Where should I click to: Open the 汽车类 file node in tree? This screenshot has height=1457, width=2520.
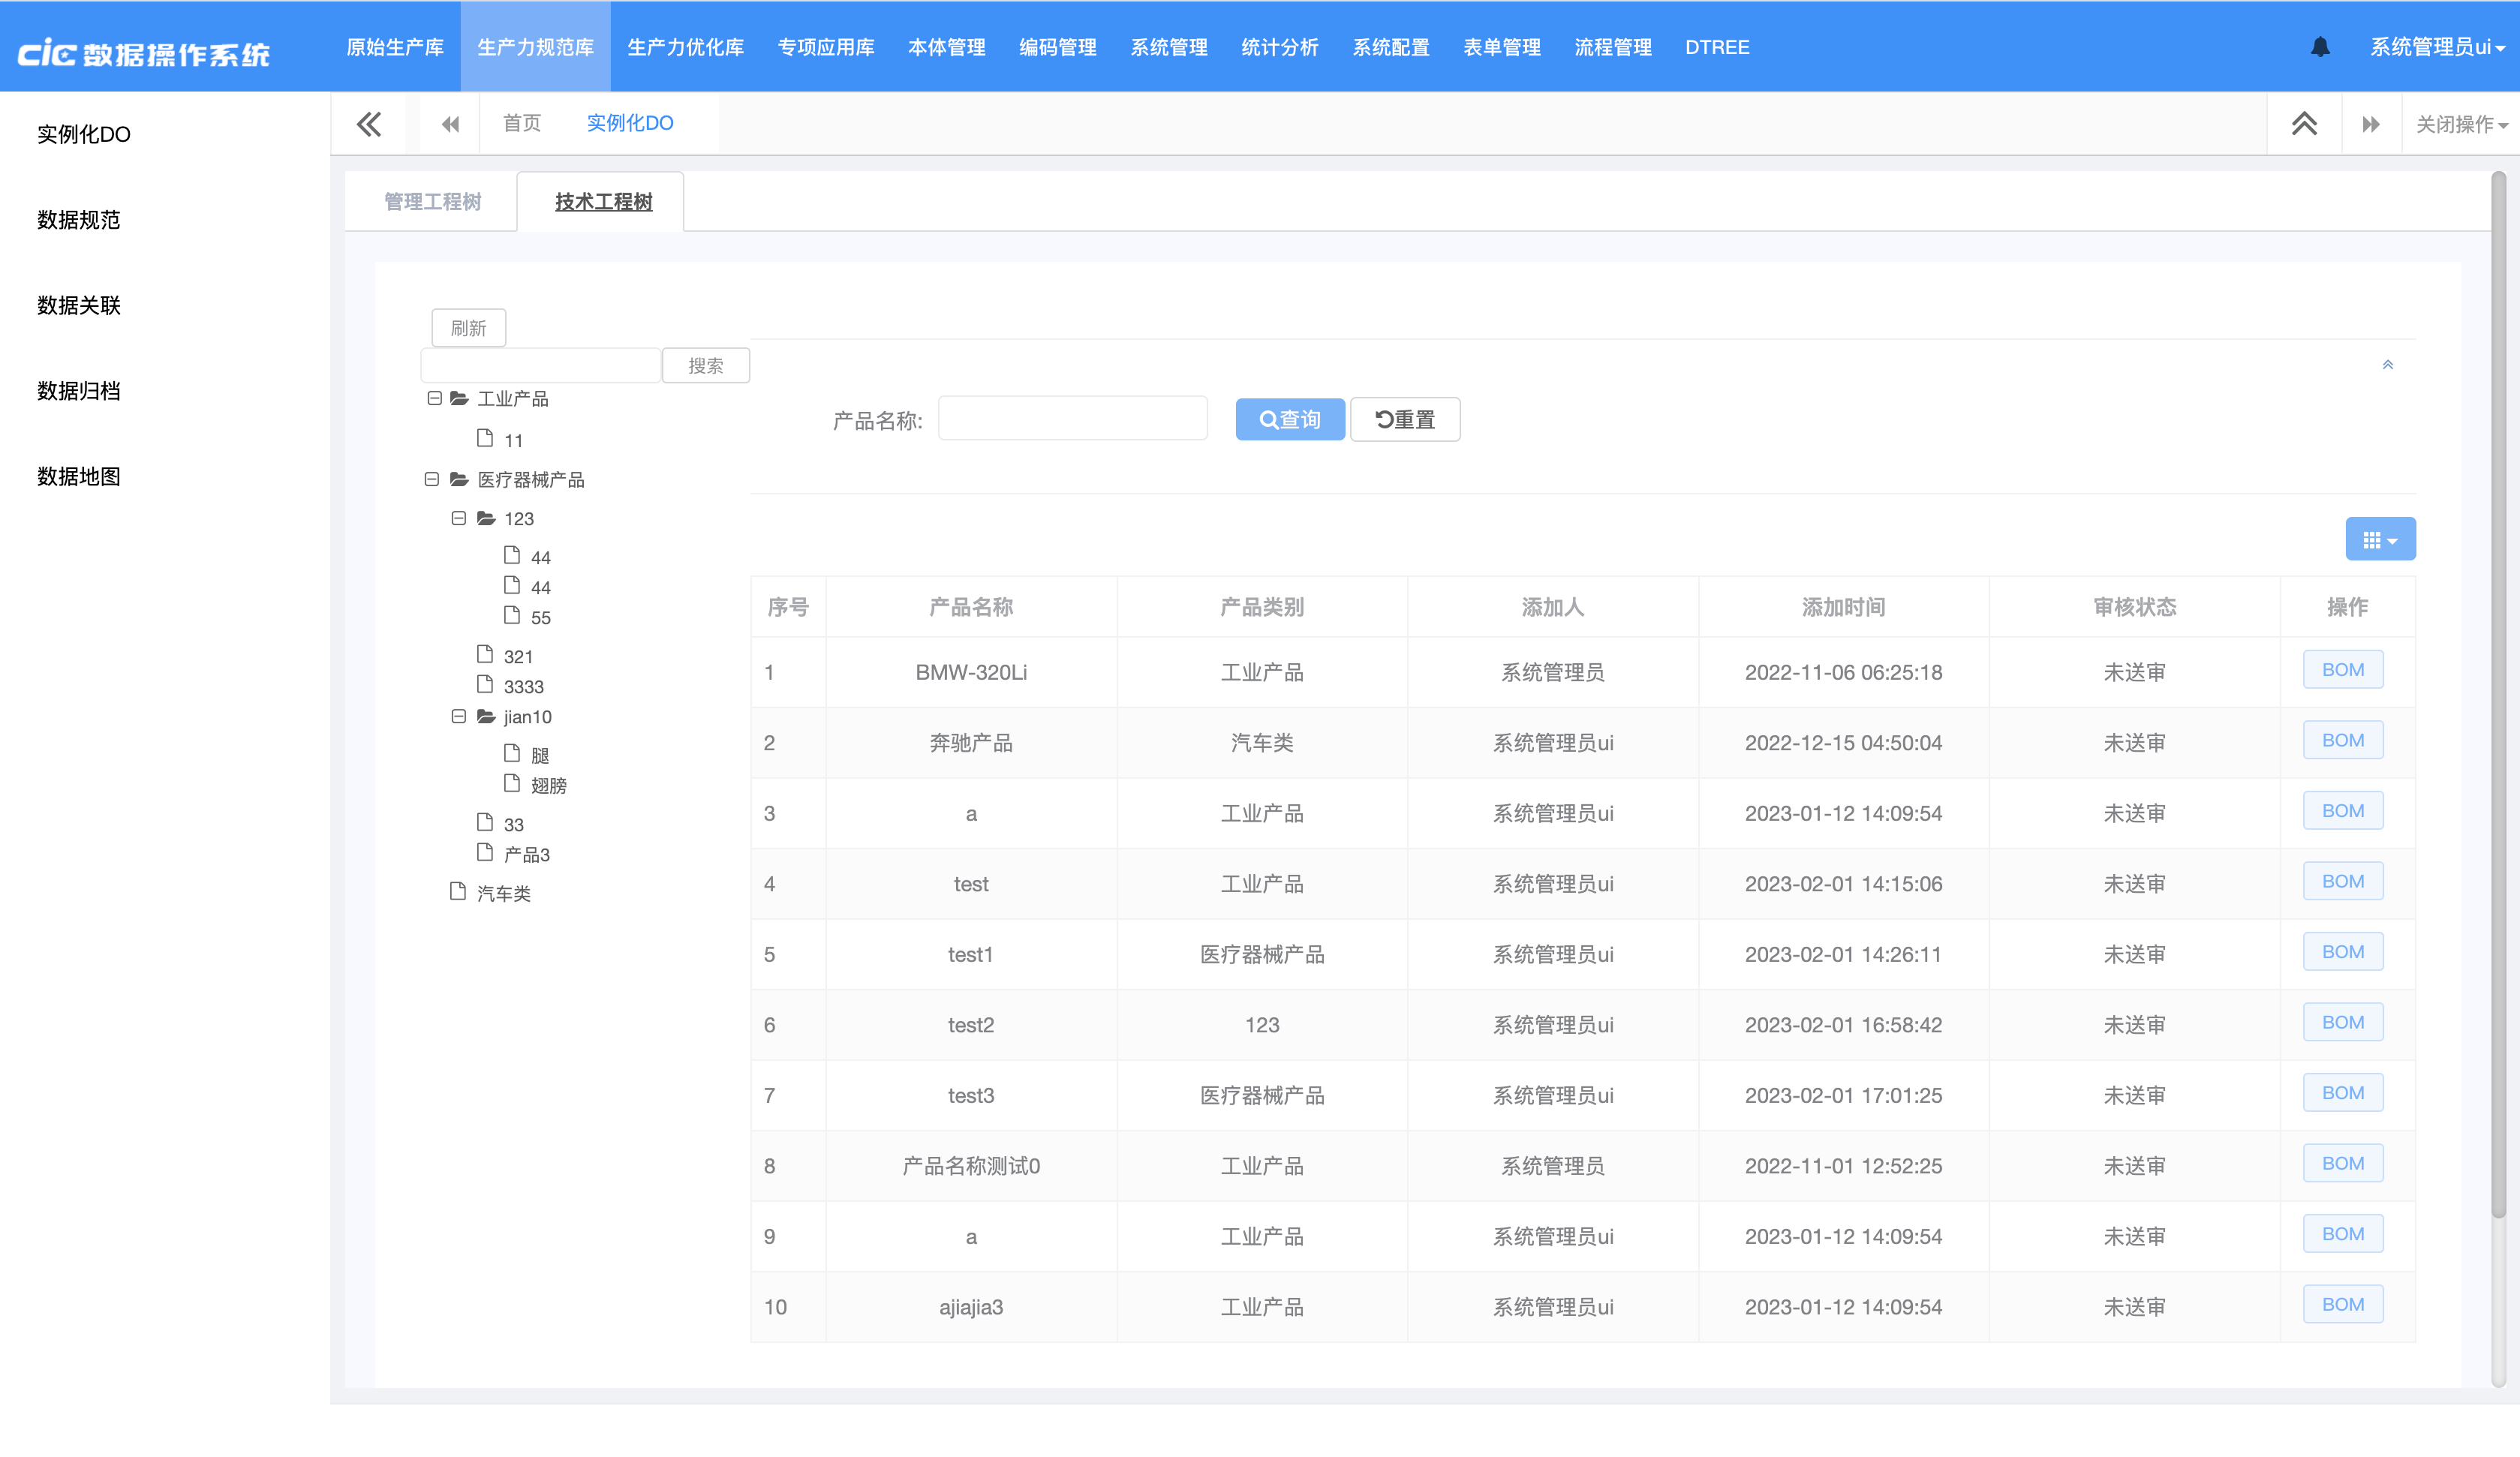503,893
